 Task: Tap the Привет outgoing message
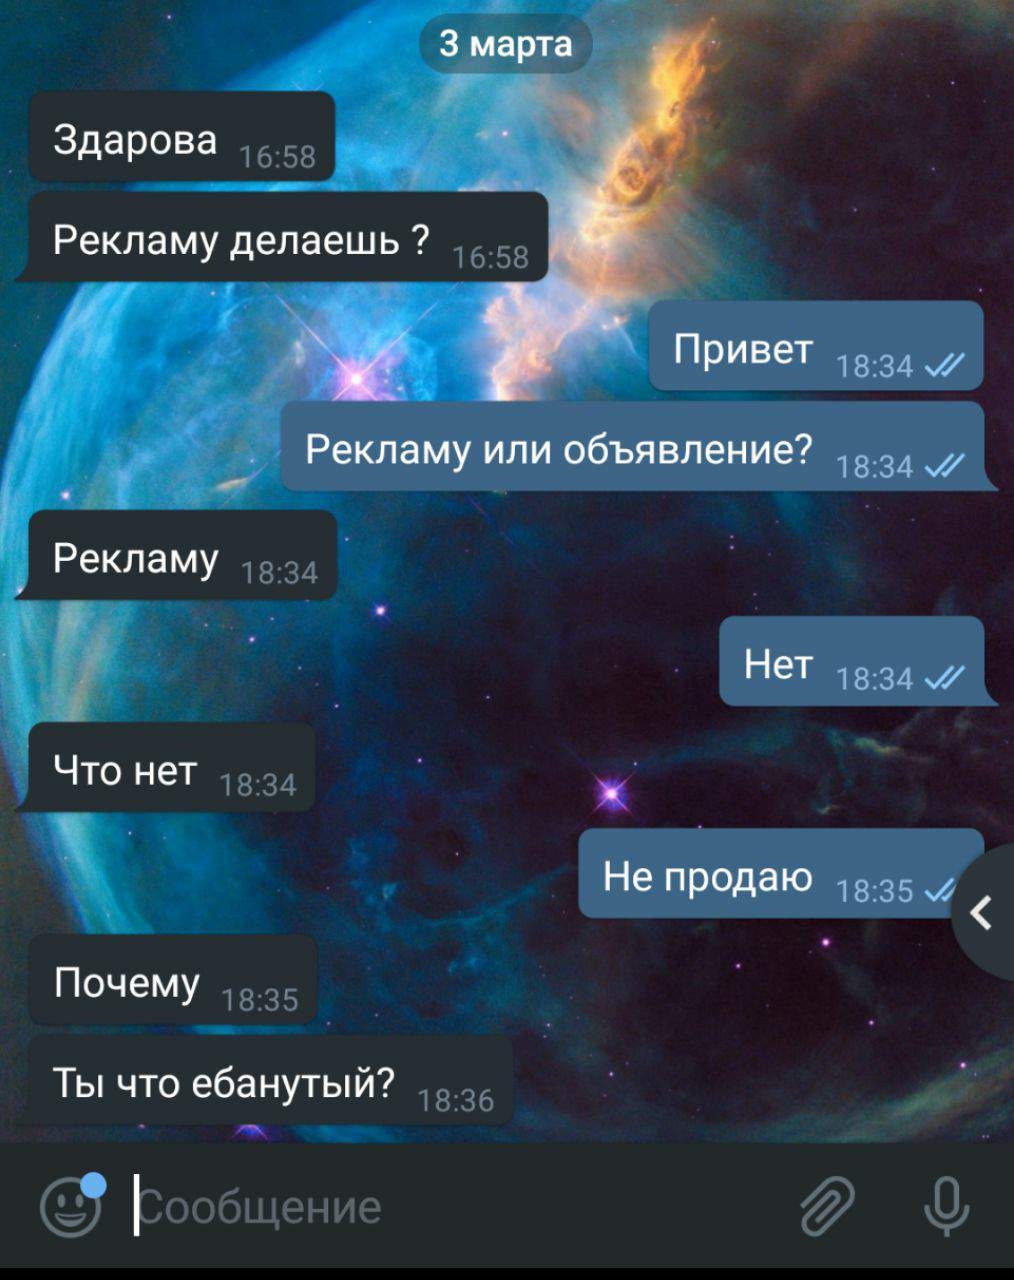coord(816,345)
